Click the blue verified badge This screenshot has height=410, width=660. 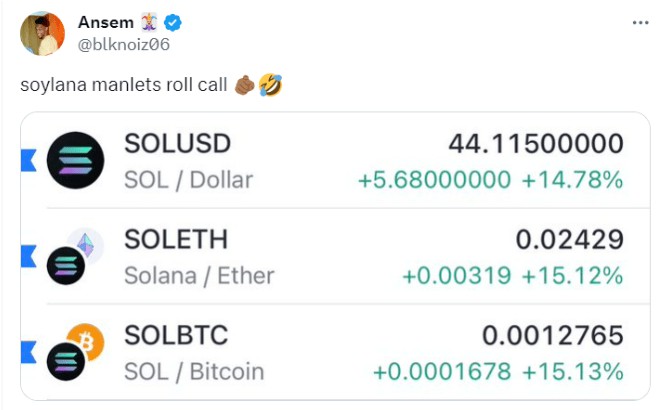173,22
